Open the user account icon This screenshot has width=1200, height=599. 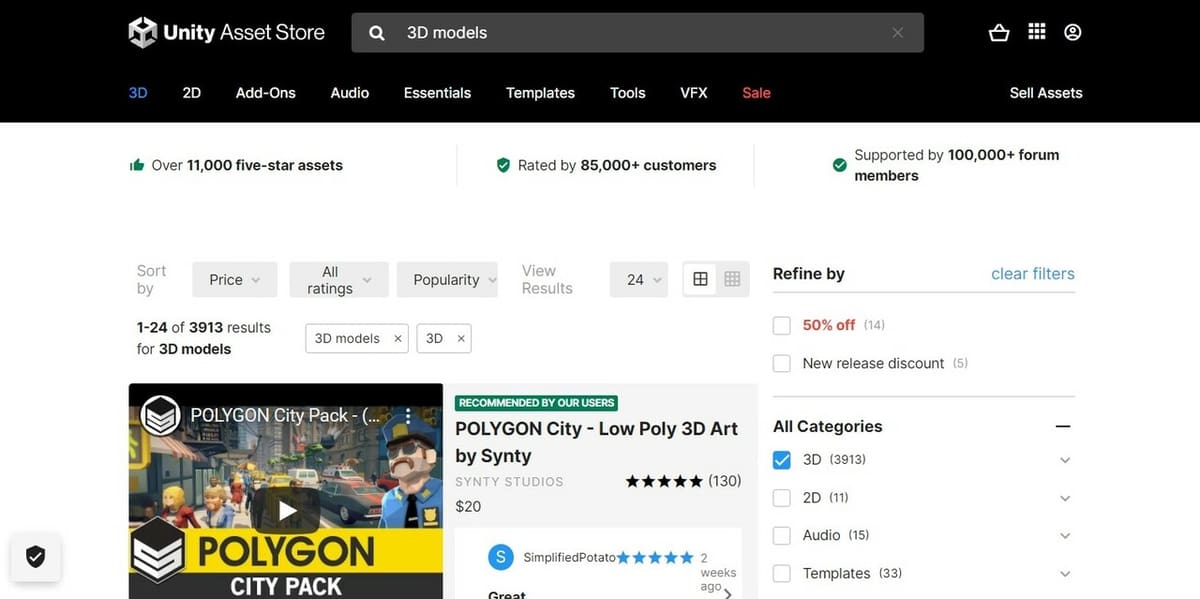pyautogui.click(x=1073, y=32)
